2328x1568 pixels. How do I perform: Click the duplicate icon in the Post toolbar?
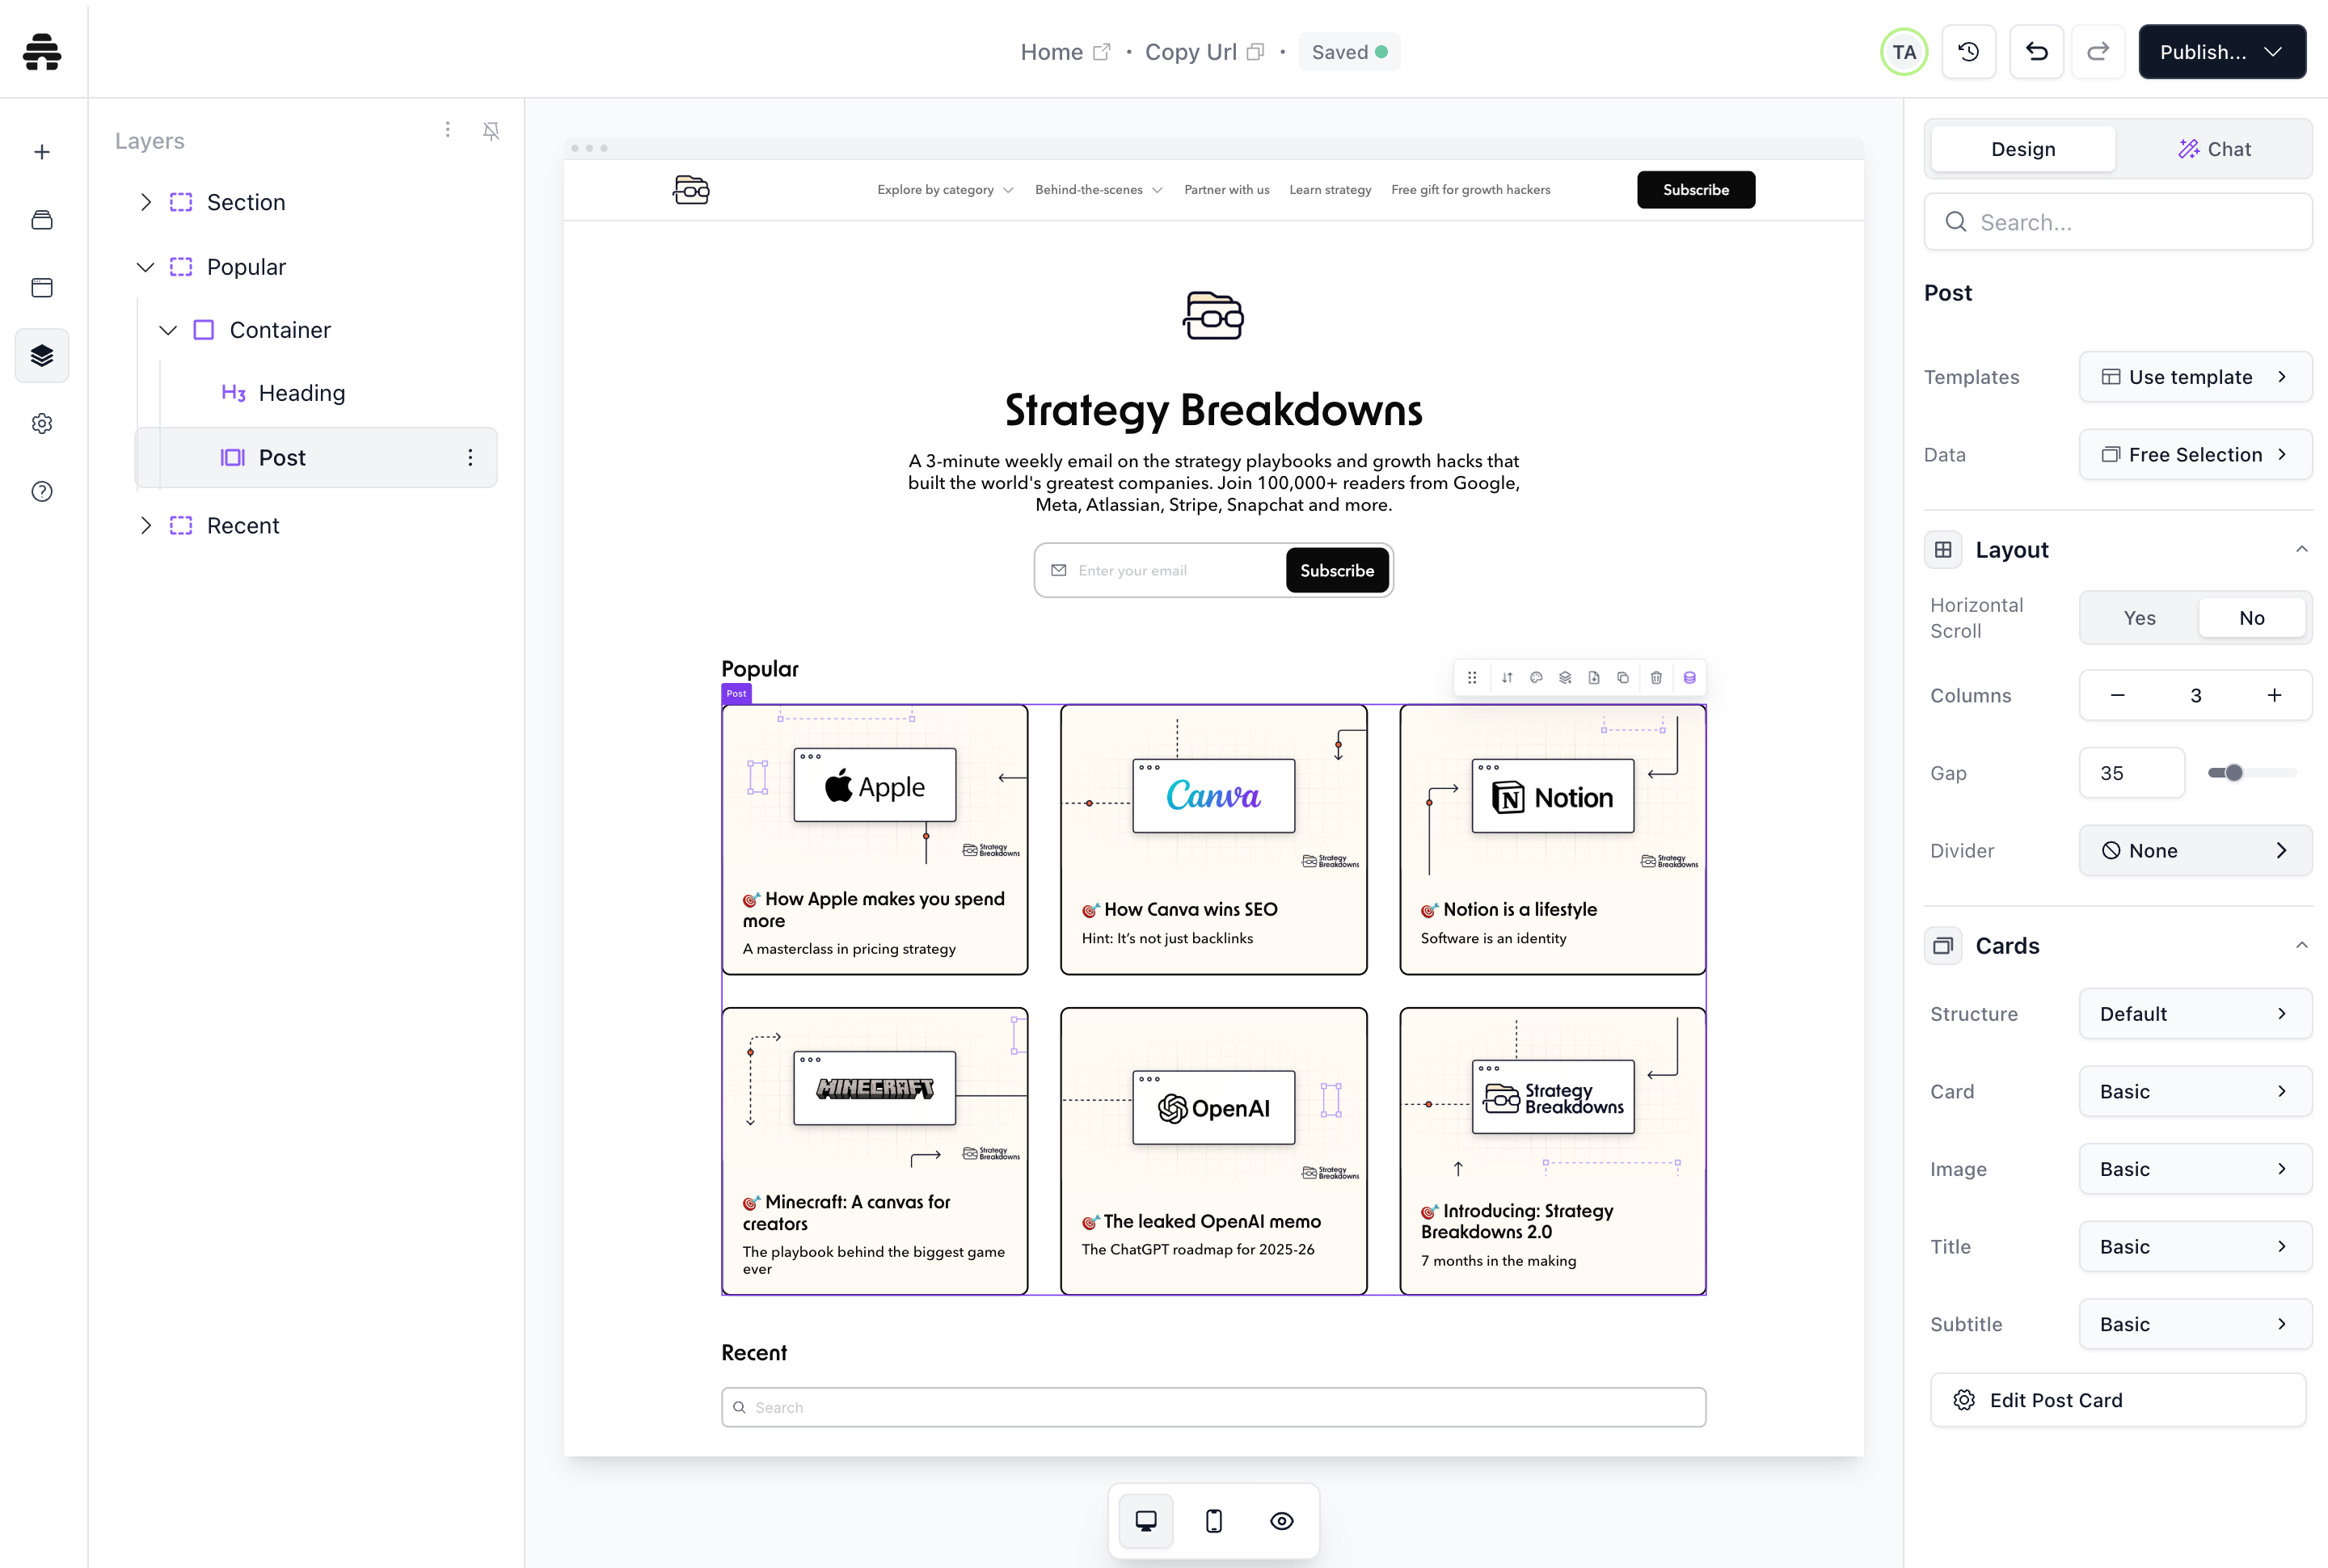(1623, 678)
